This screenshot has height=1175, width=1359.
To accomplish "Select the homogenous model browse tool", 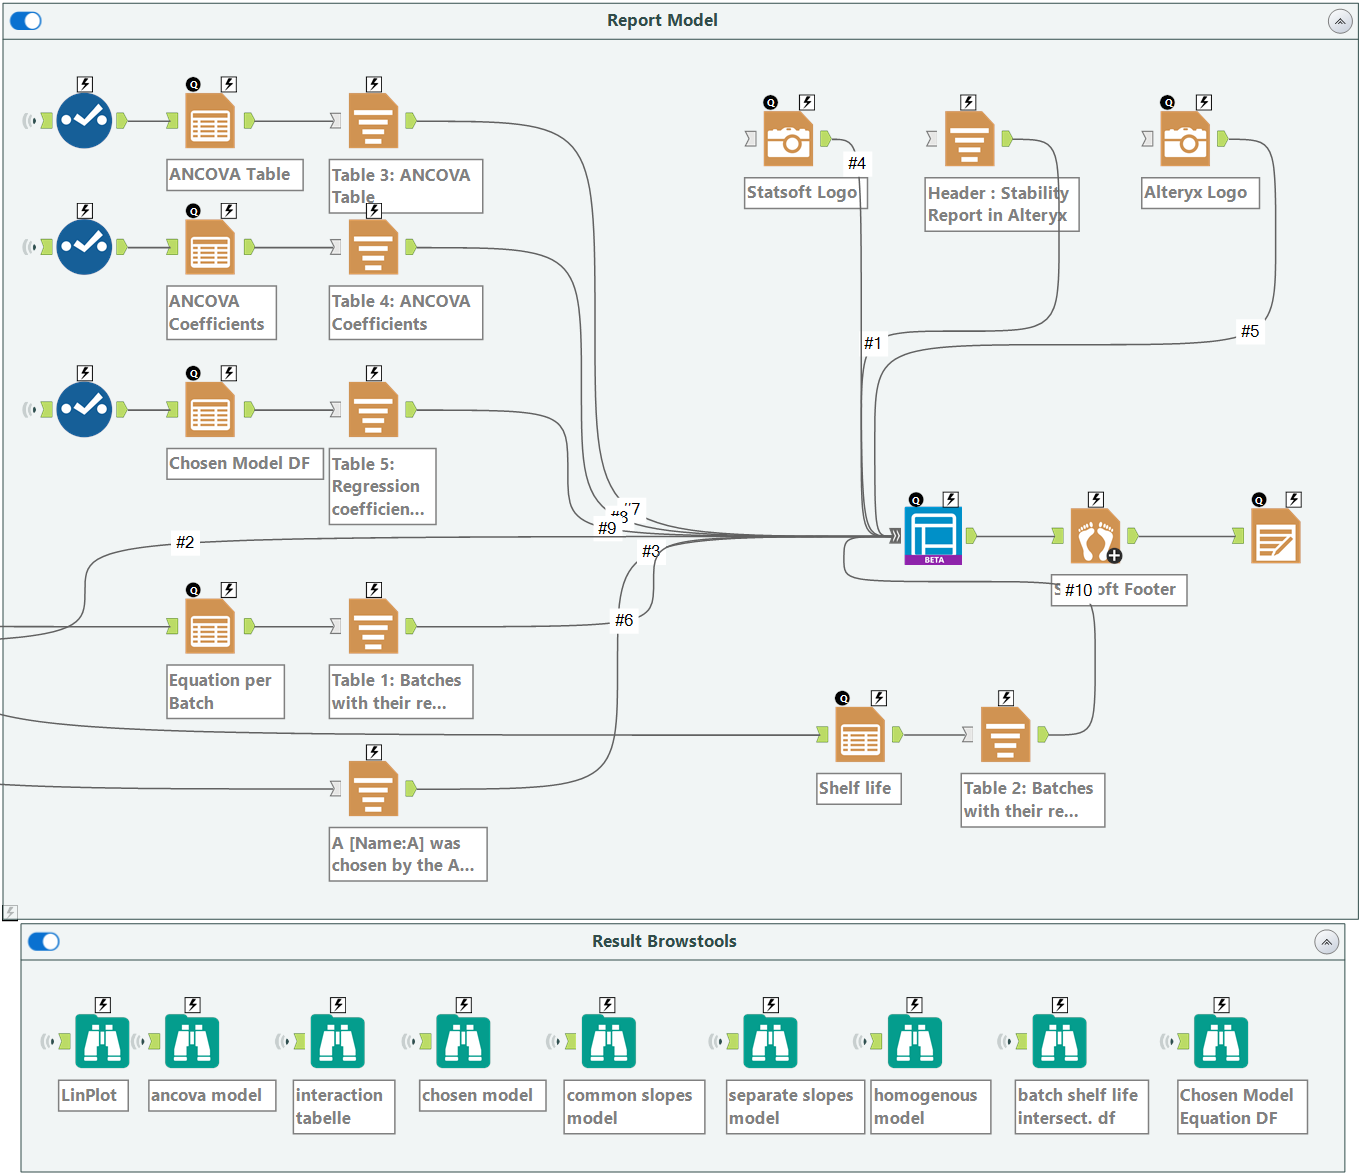I will pos(914,1040).
